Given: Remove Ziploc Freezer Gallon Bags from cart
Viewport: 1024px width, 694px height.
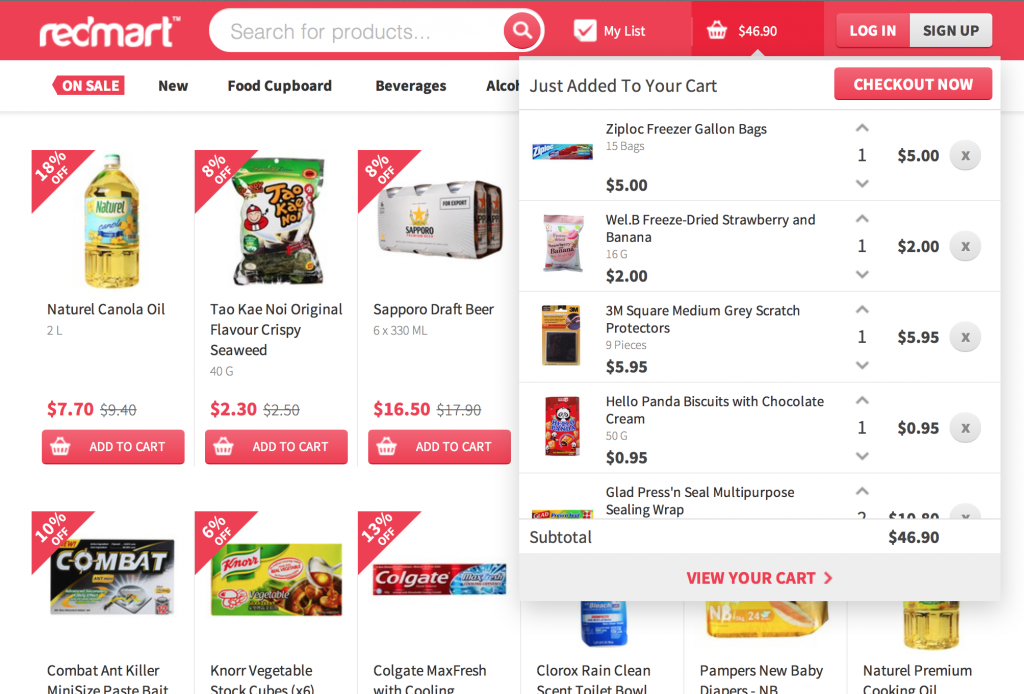Looking at the screenshot, I should pos(965,155).
